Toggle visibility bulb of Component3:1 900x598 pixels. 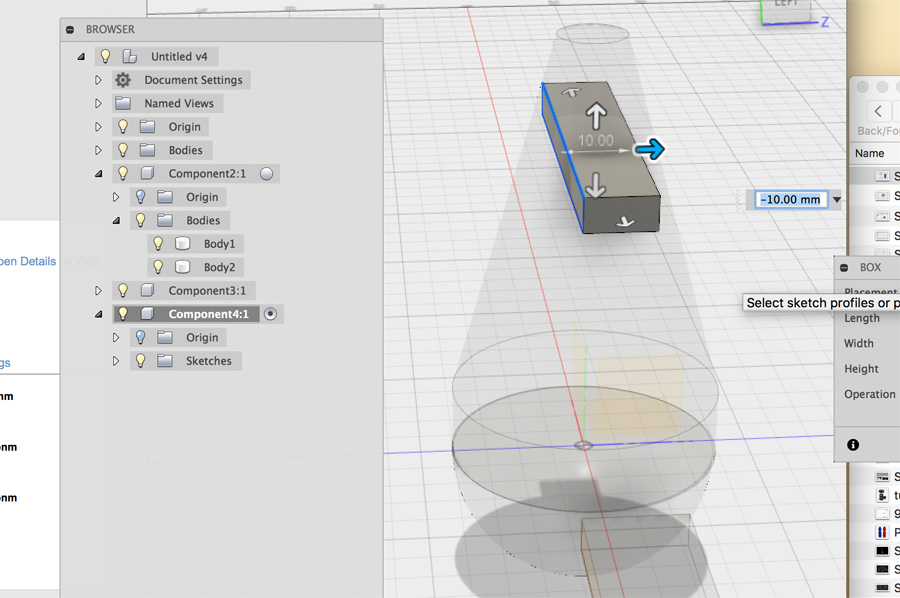coord(123,290)
